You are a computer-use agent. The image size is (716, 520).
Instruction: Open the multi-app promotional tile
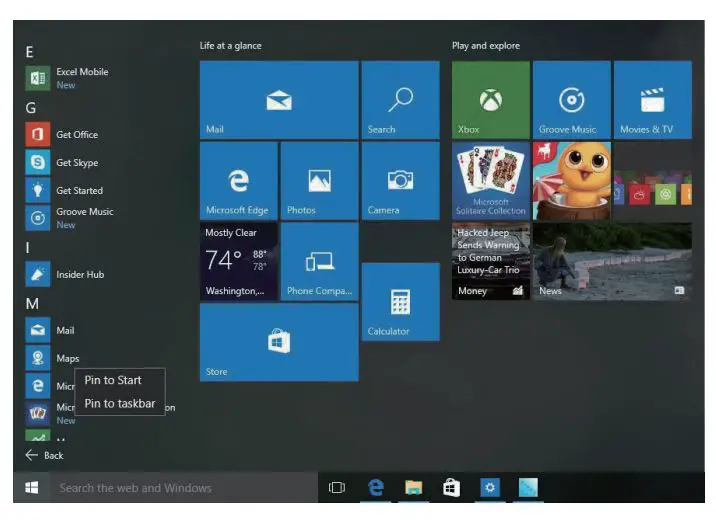point(653,181)
